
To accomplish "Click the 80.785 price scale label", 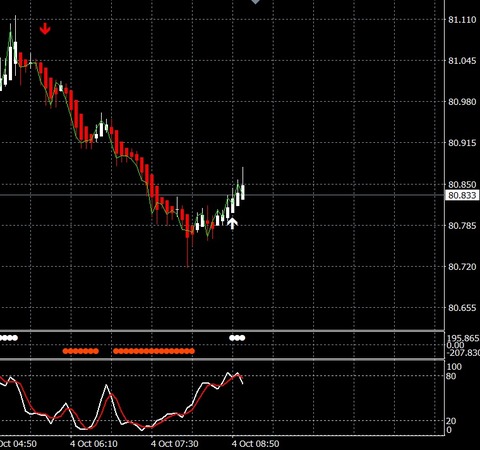I will [462, 226].
